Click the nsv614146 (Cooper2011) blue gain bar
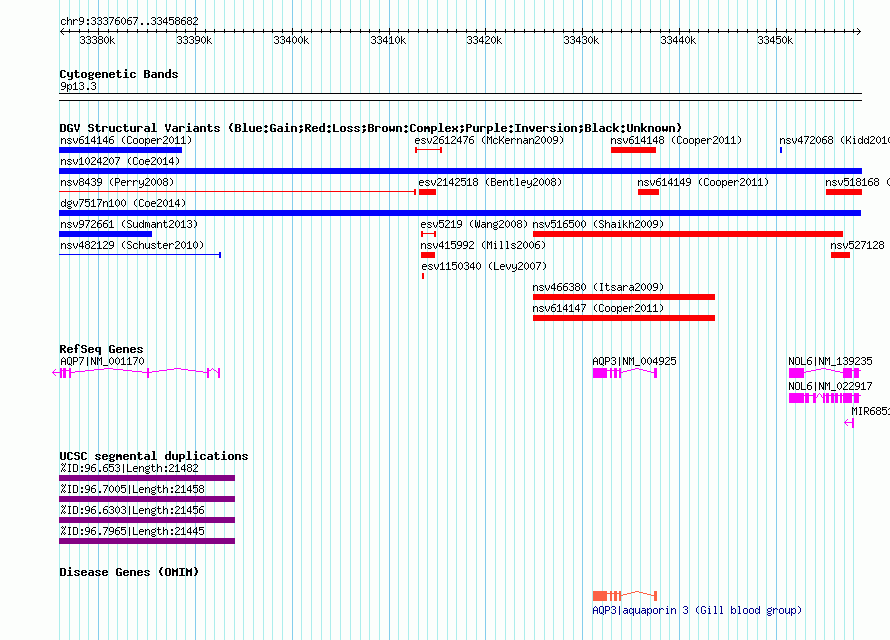890x640 pixels. click(x=120, y=150)
